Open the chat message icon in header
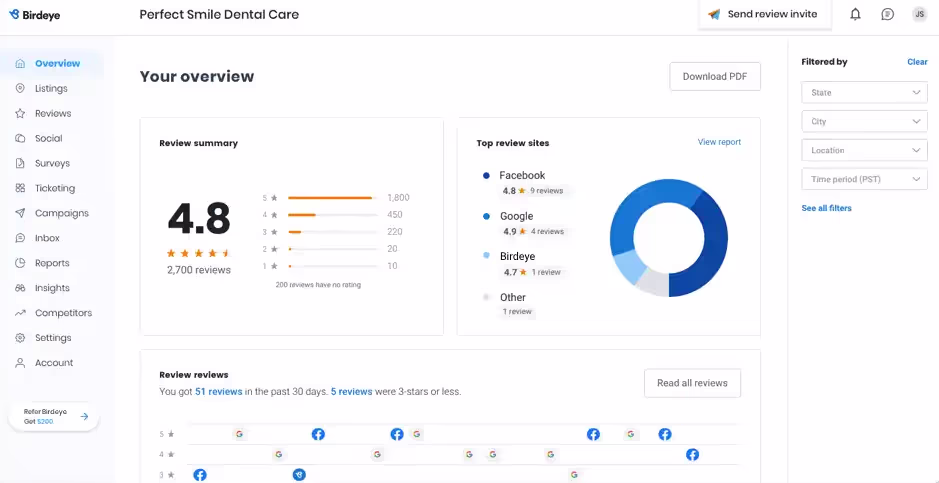Image resolution: width=939 pixels, height=483 pixels. (887, 14)
